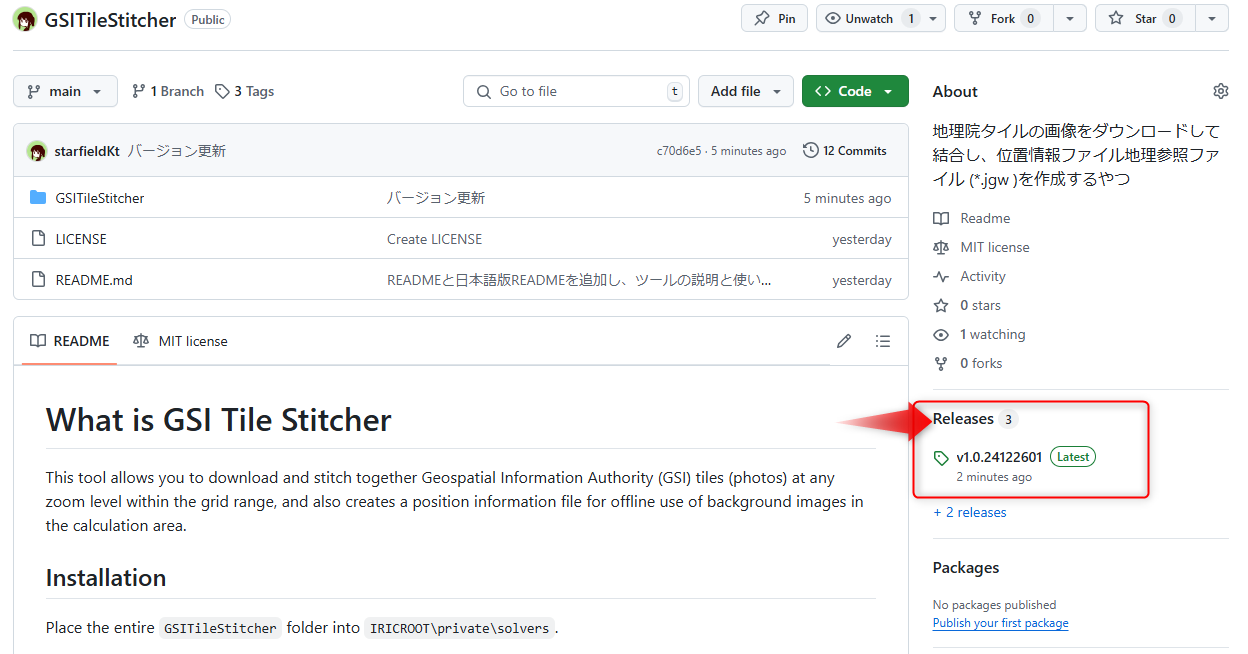Click the Fork button
1248x654 pixels.
coord(1003,18)
